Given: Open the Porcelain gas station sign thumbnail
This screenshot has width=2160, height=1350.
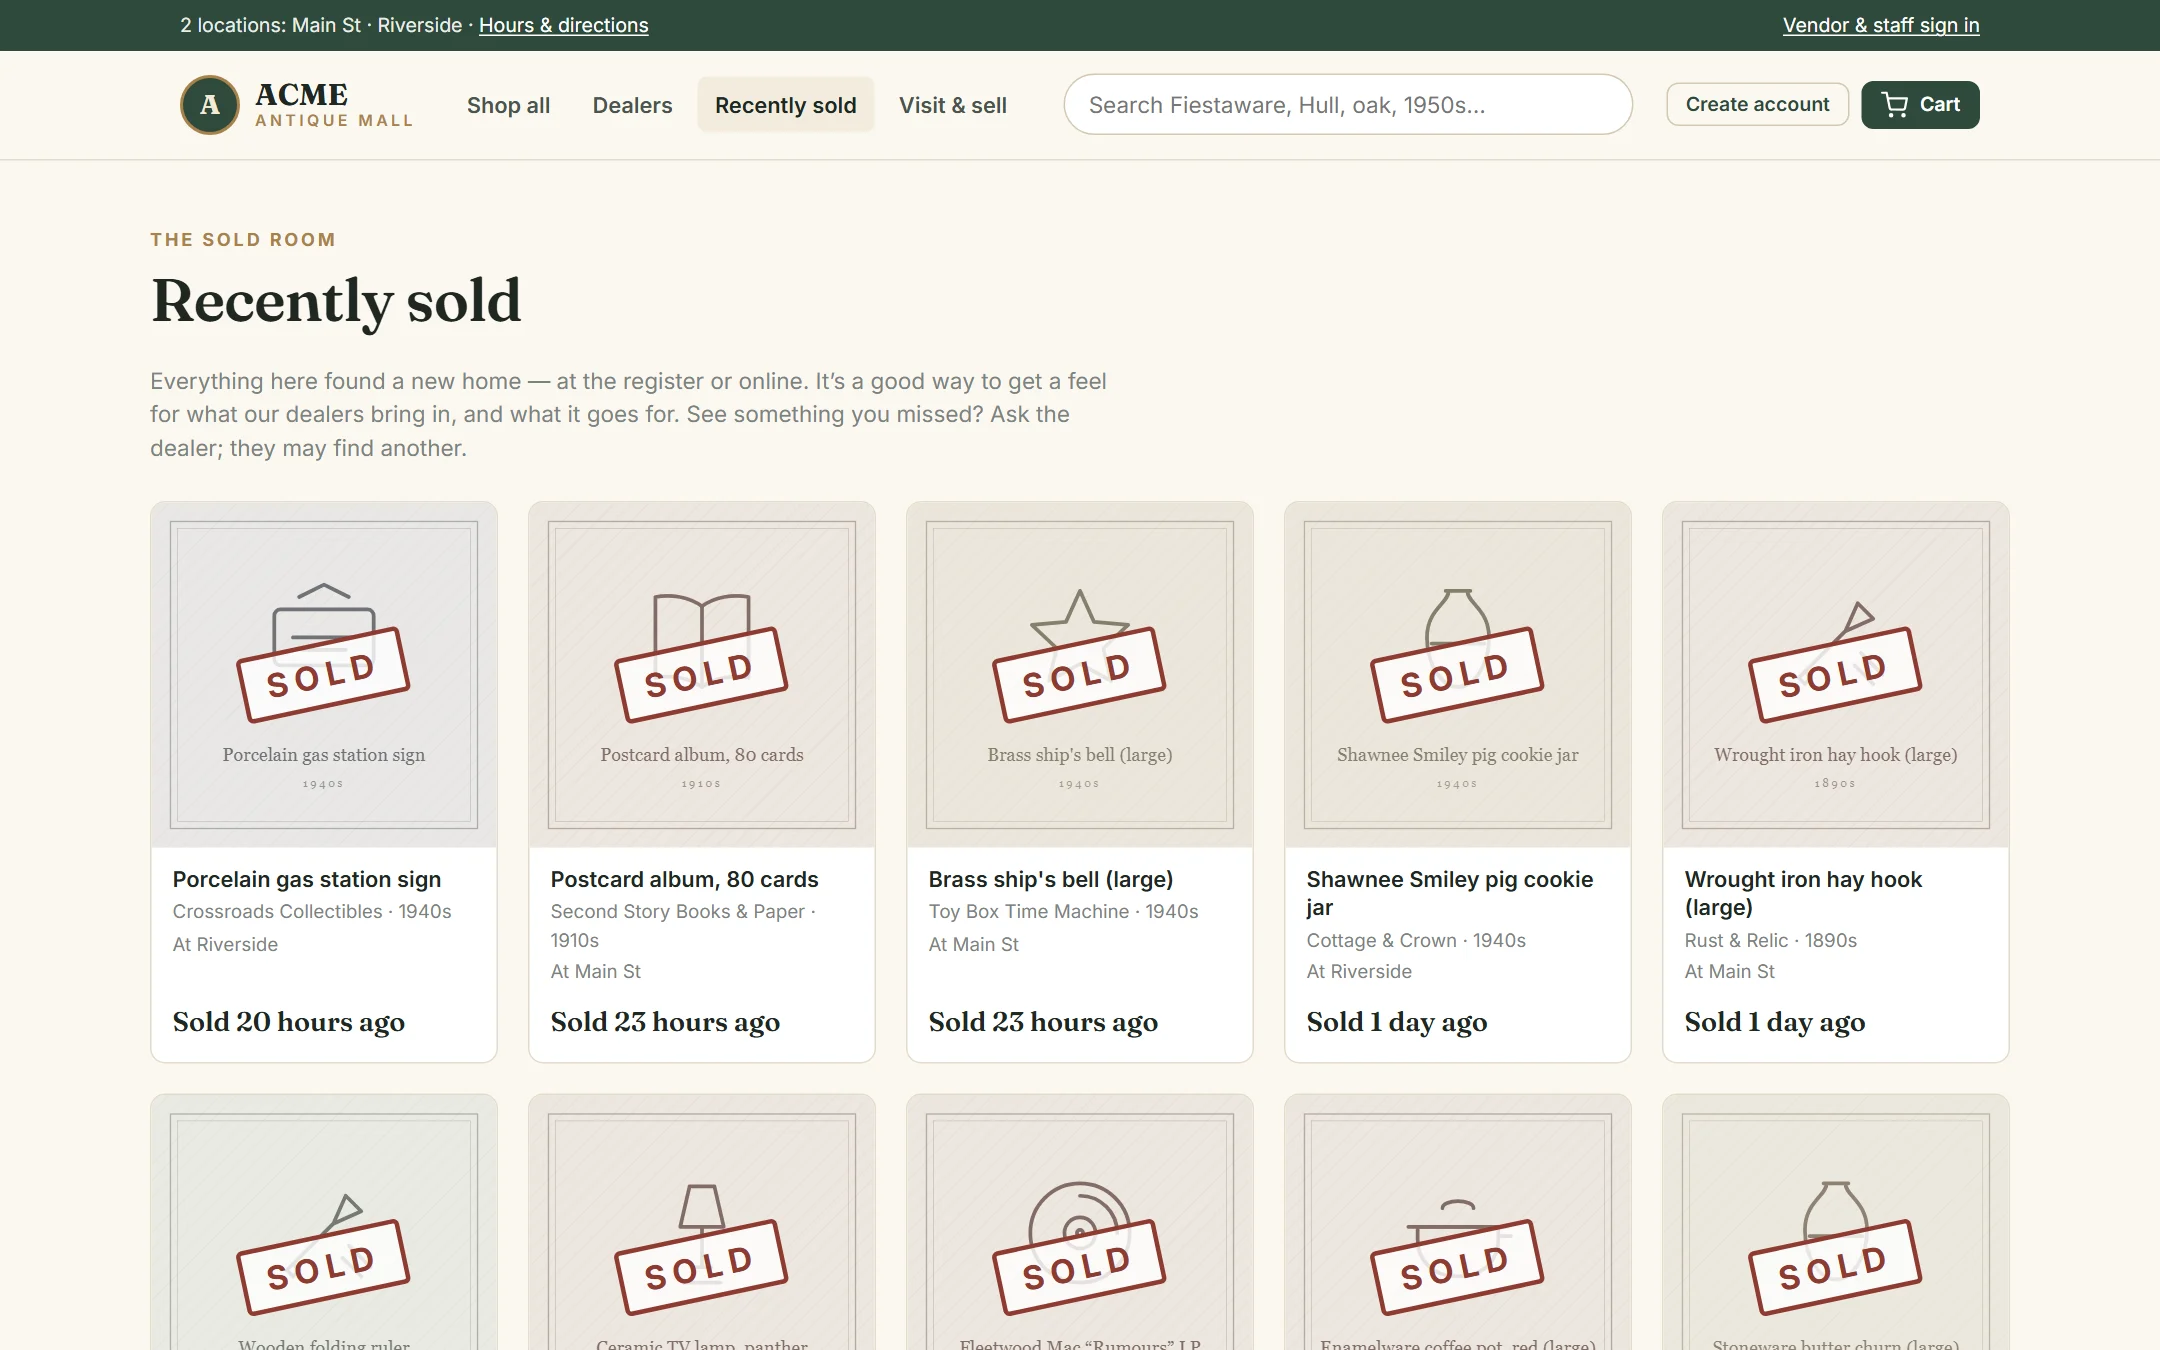Looking at the screenshot, I should (x=324, y=675).
